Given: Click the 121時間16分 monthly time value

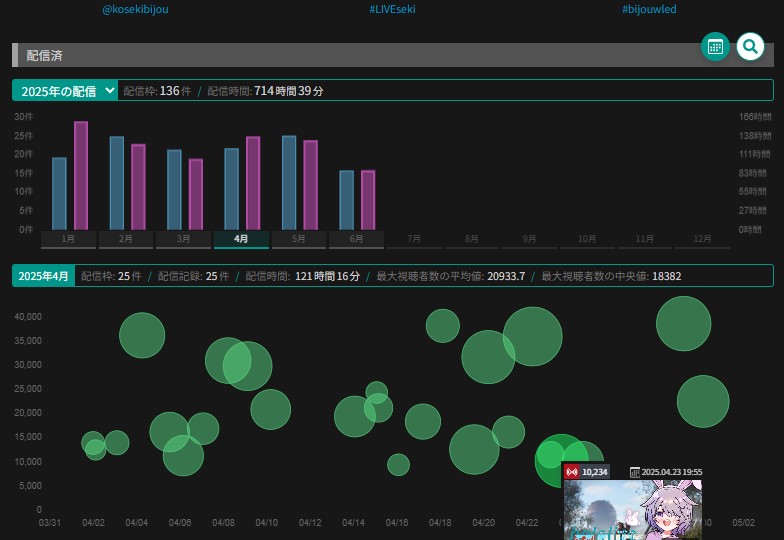Looking at the screenshot, I should (327, 276).
